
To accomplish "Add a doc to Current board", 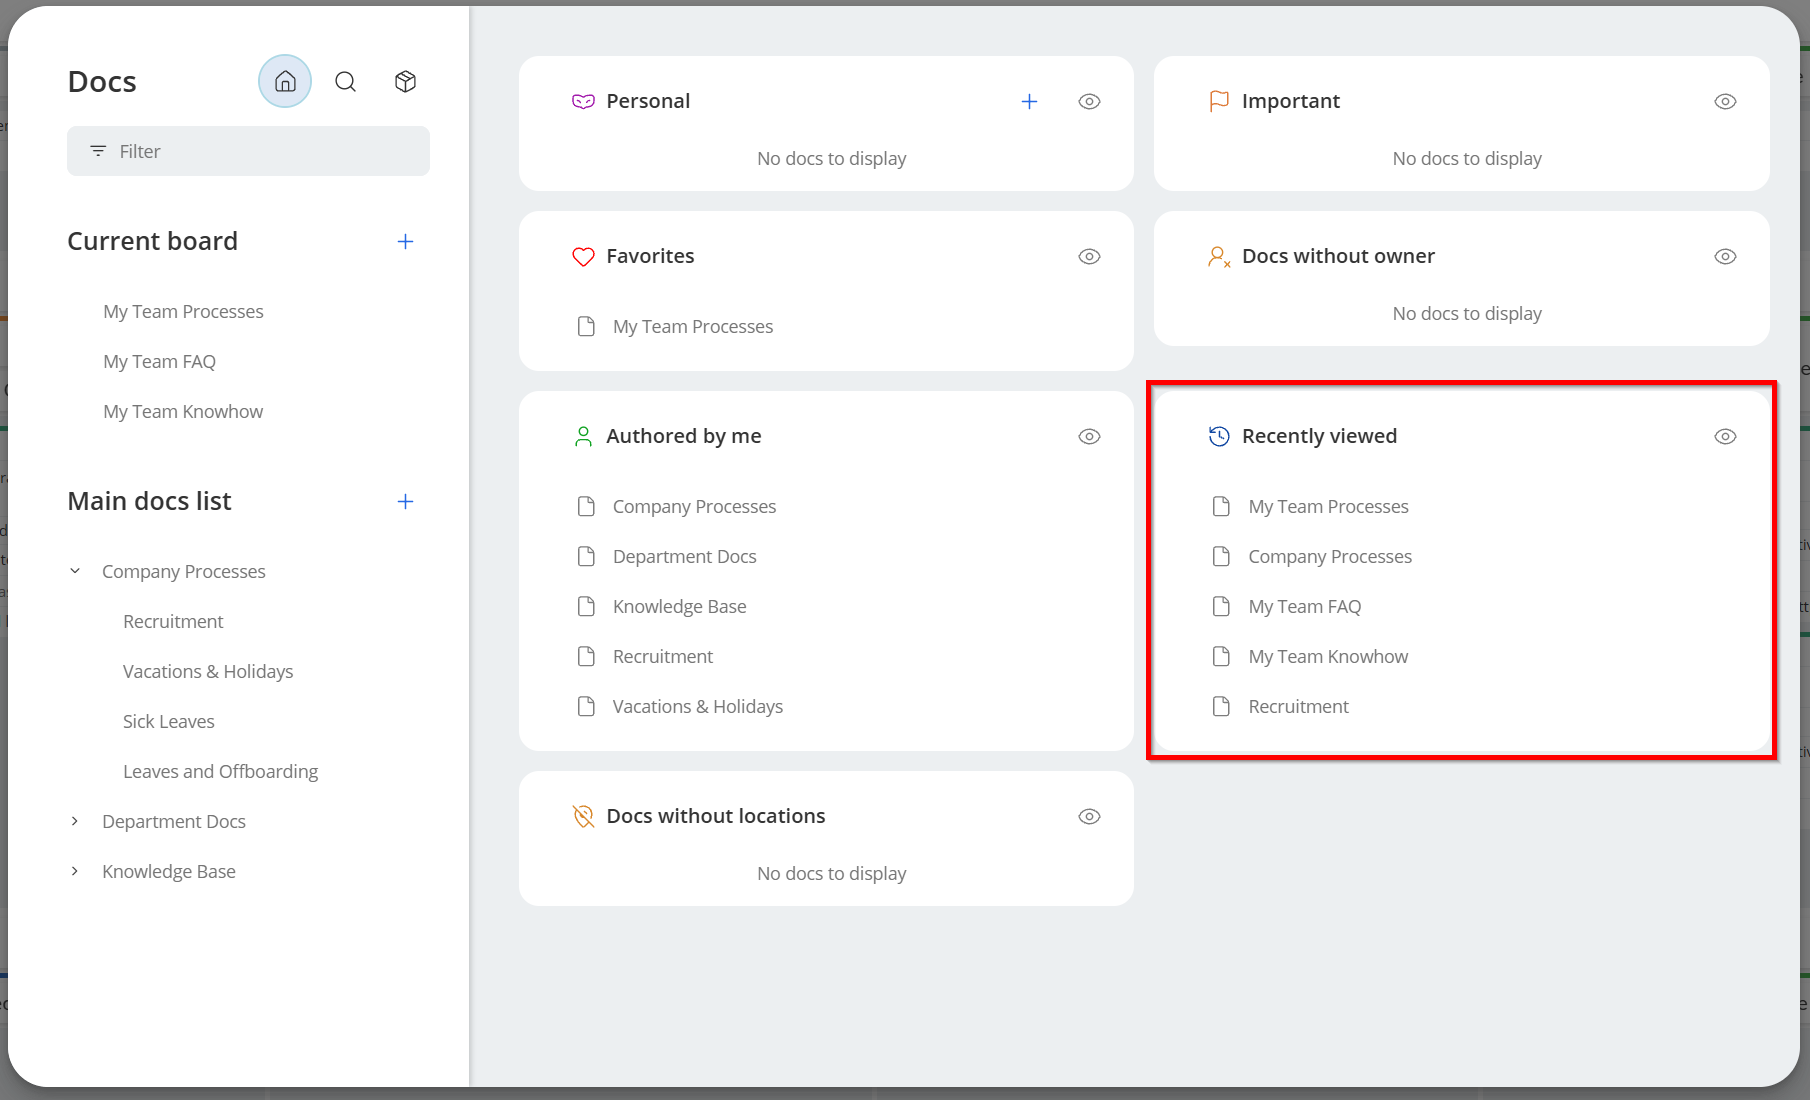I will (405, 242).
